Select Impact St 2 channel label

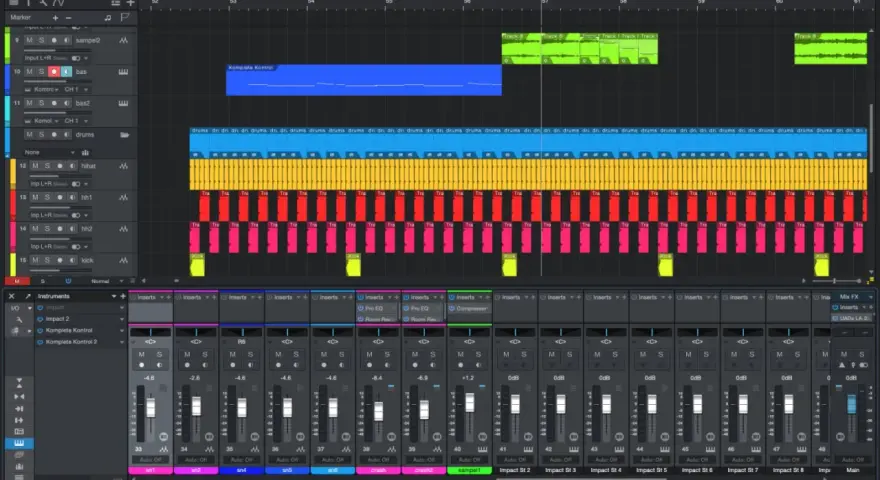[x=515, y=470]
